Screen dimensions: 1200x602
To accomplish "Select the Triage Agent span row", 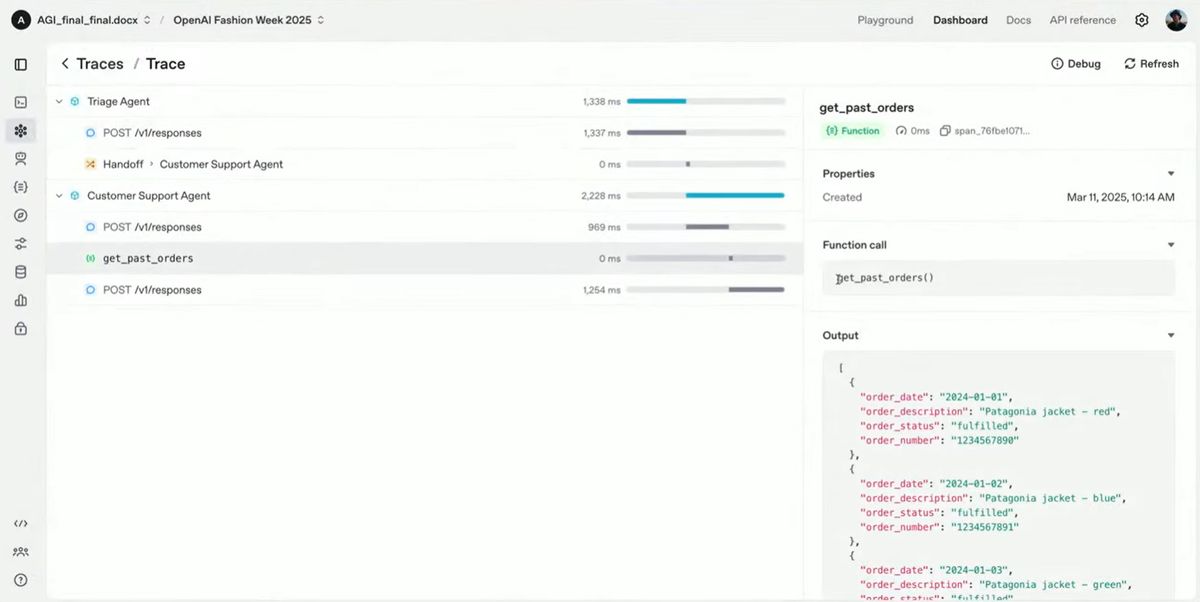I will (x=425, y=101).
